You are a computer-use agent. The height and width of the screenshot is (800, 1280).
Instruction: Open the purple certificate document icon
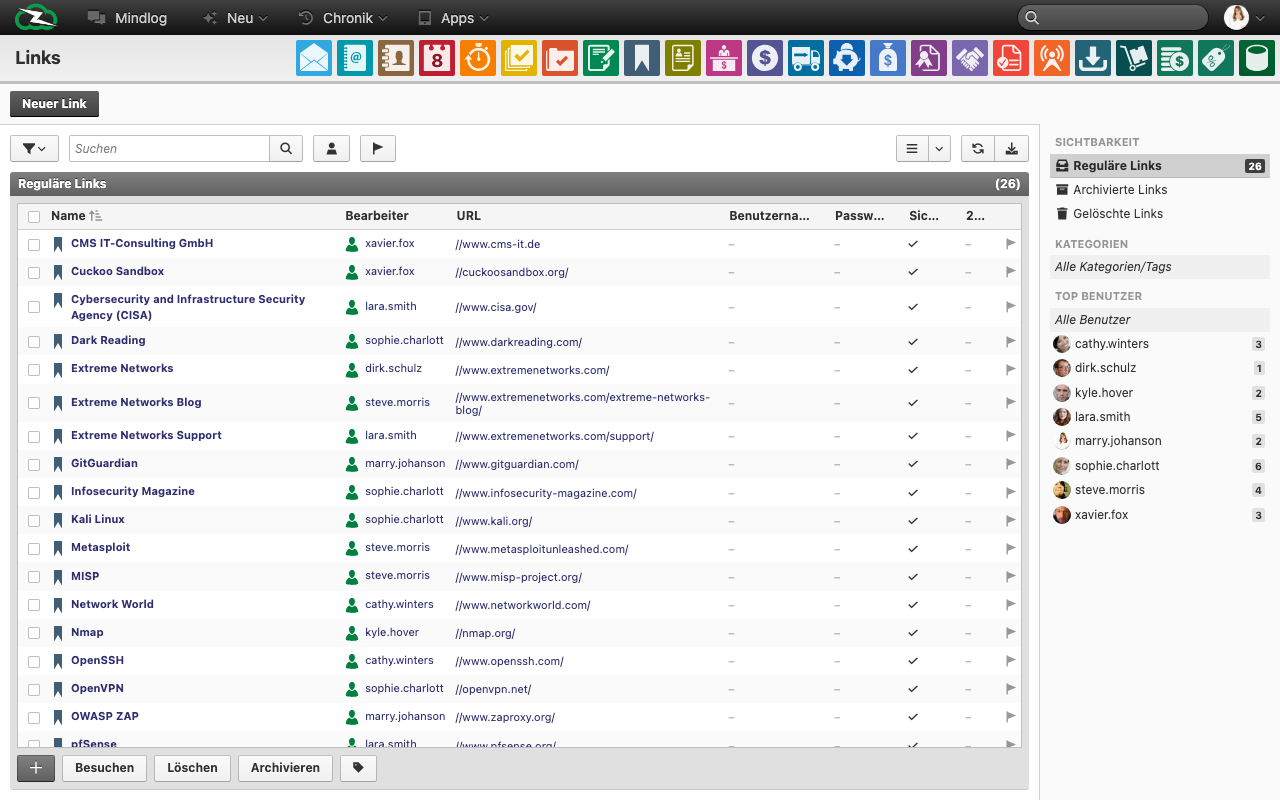929,58
